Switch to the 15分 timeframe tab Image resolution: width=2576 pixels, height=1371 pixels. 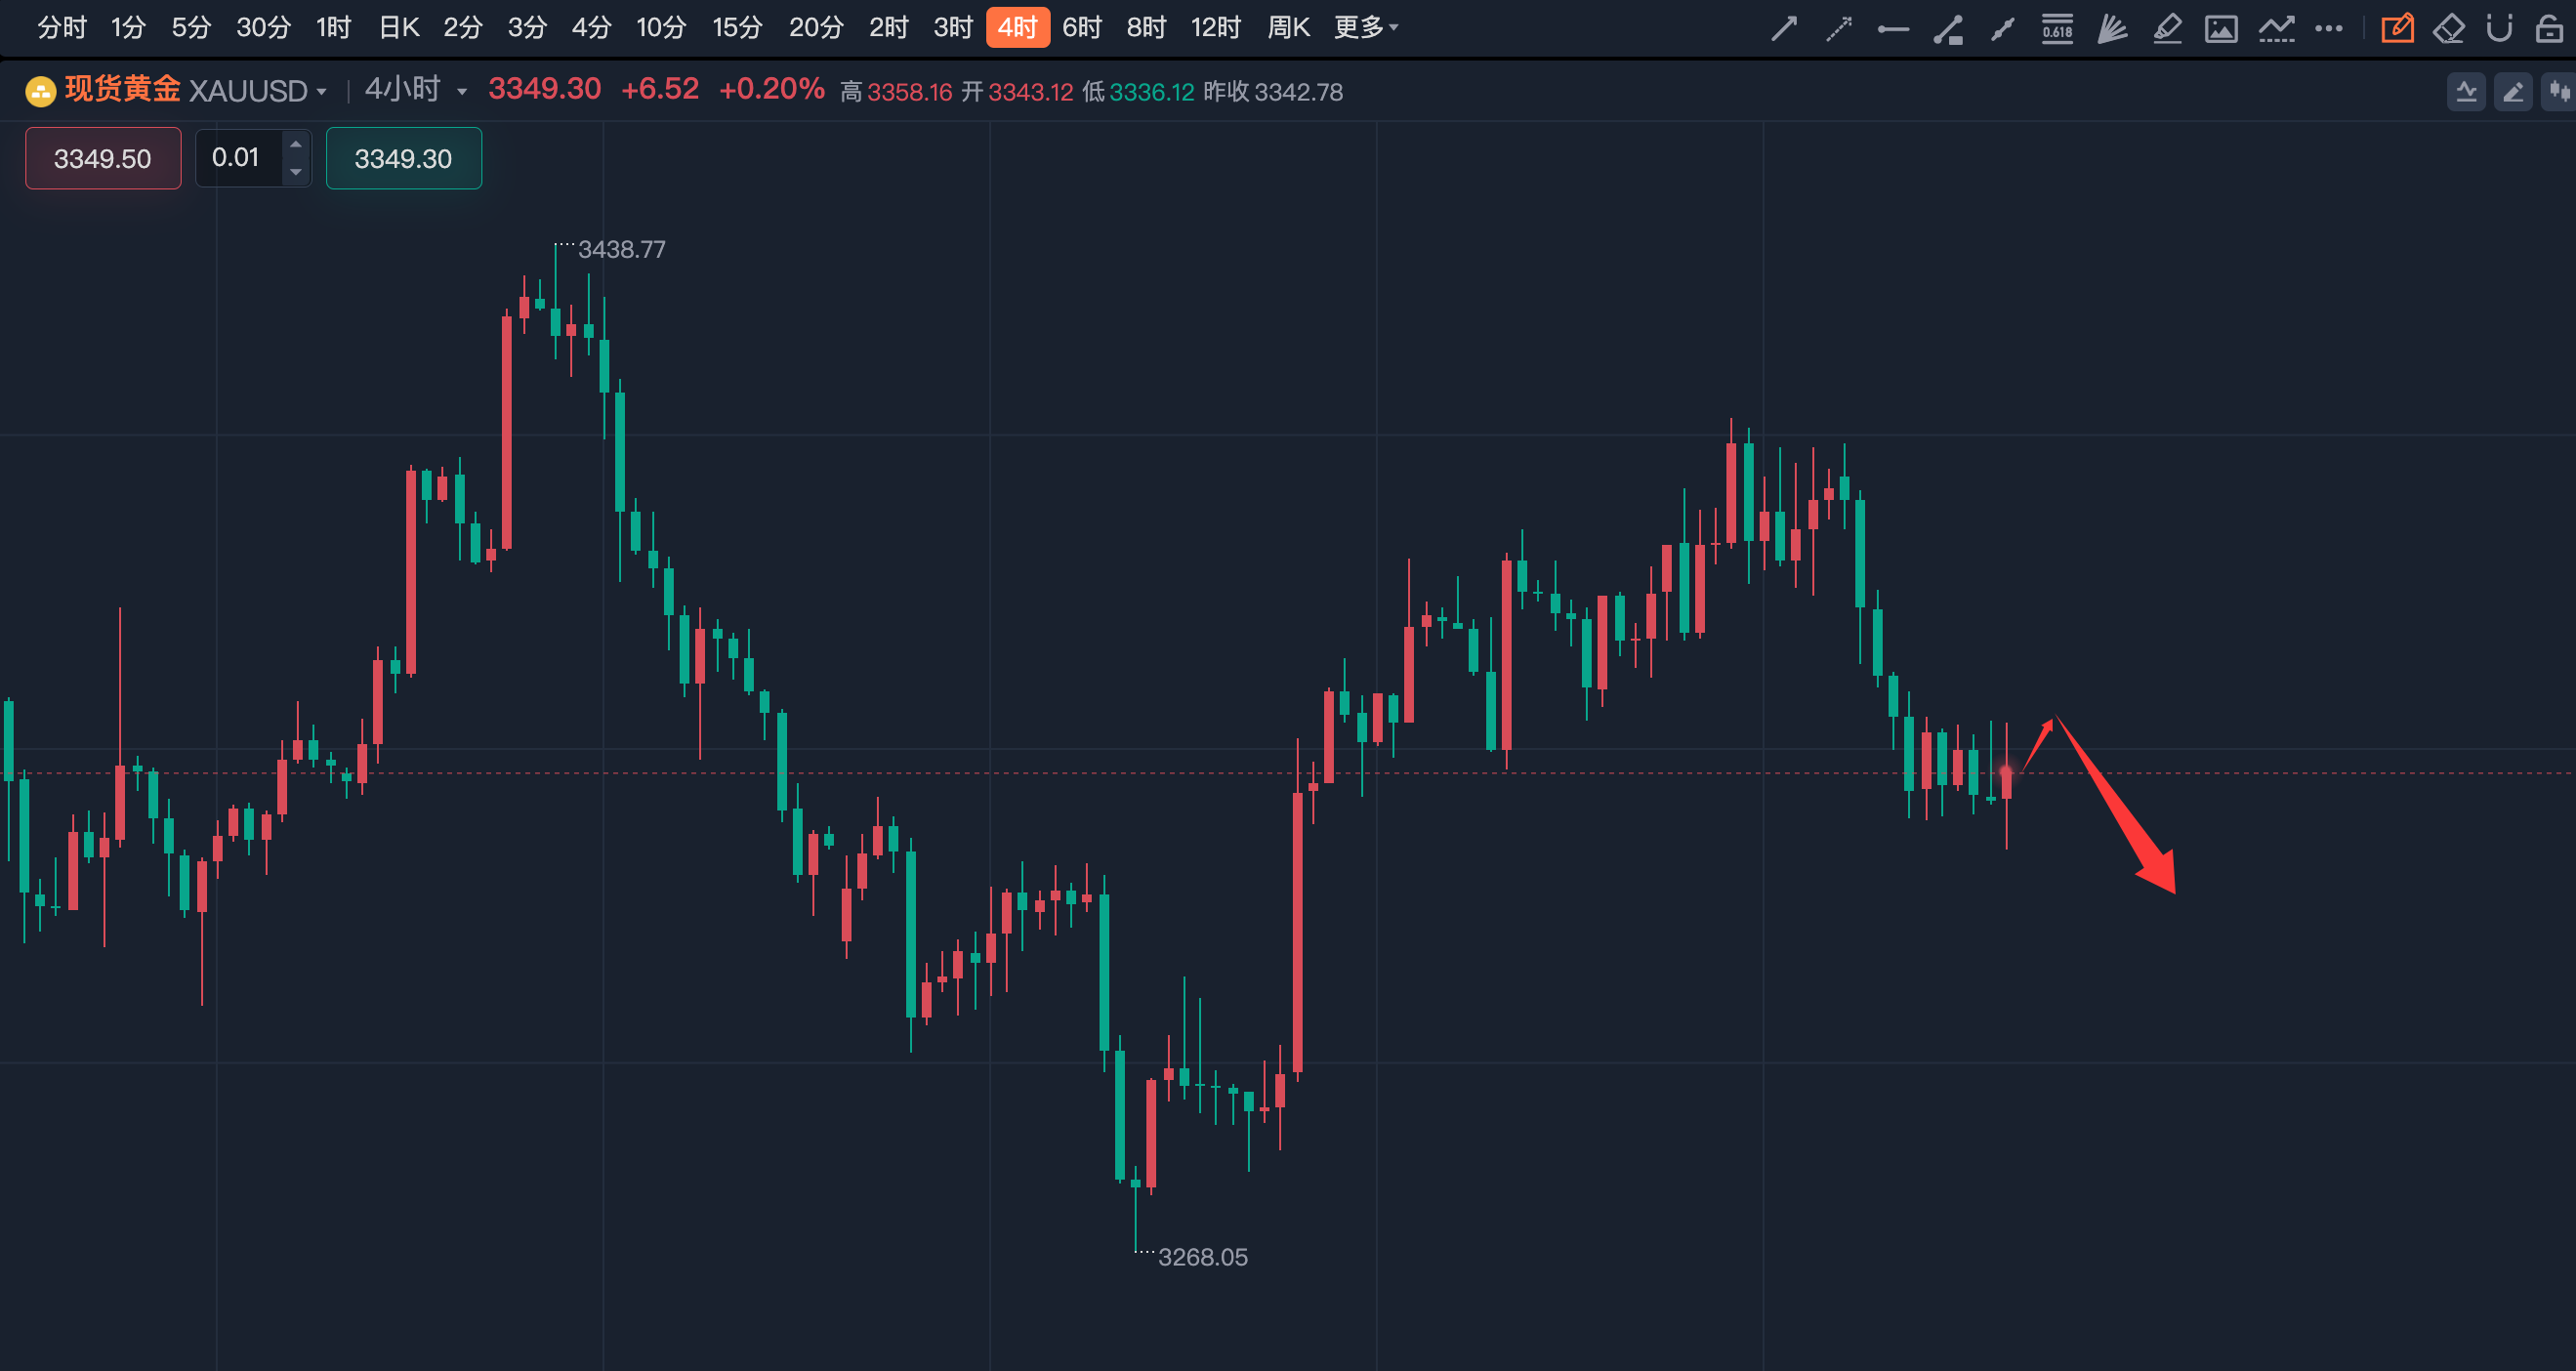(737, 28)
